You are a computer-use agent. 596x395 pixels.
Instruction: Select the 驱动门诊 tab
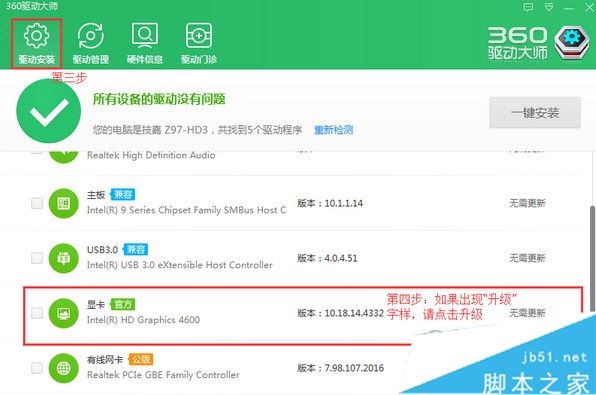click(199, 43)
